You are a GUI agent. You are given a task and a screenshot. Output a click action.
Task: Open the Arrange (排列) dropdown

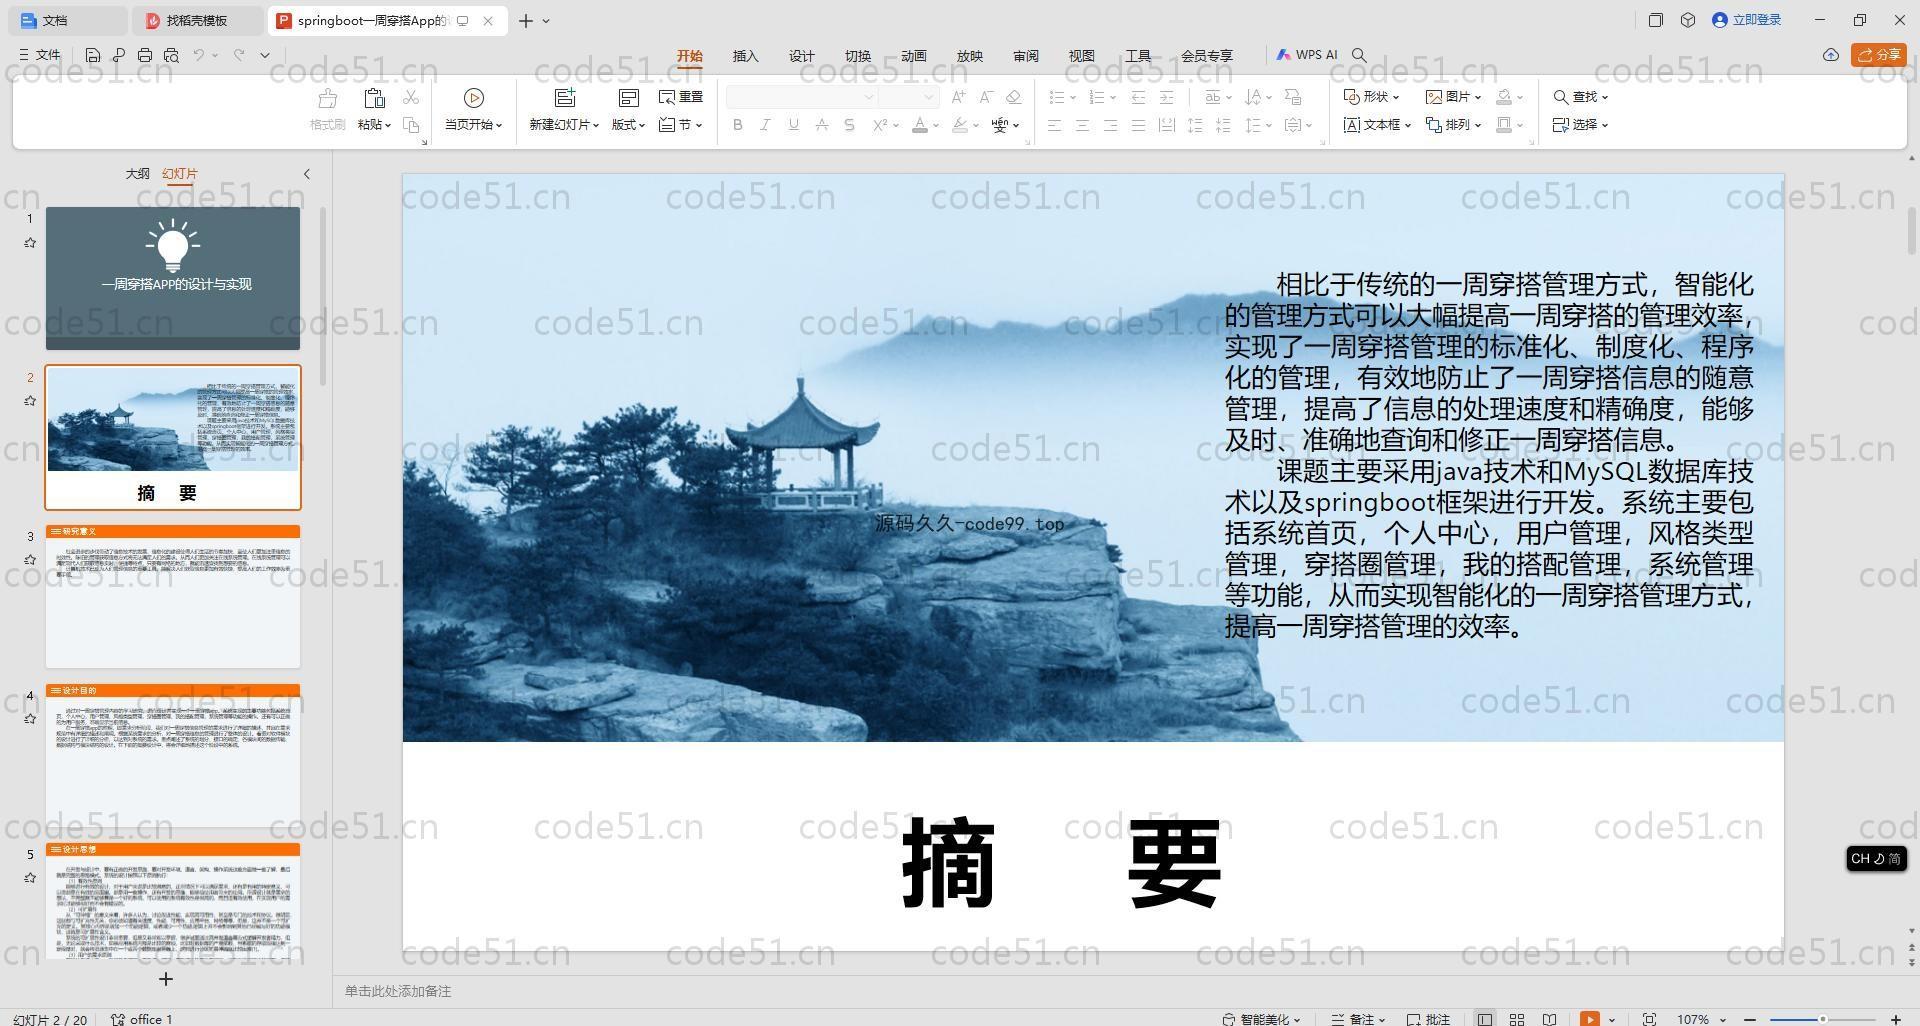click(1453, 125)
